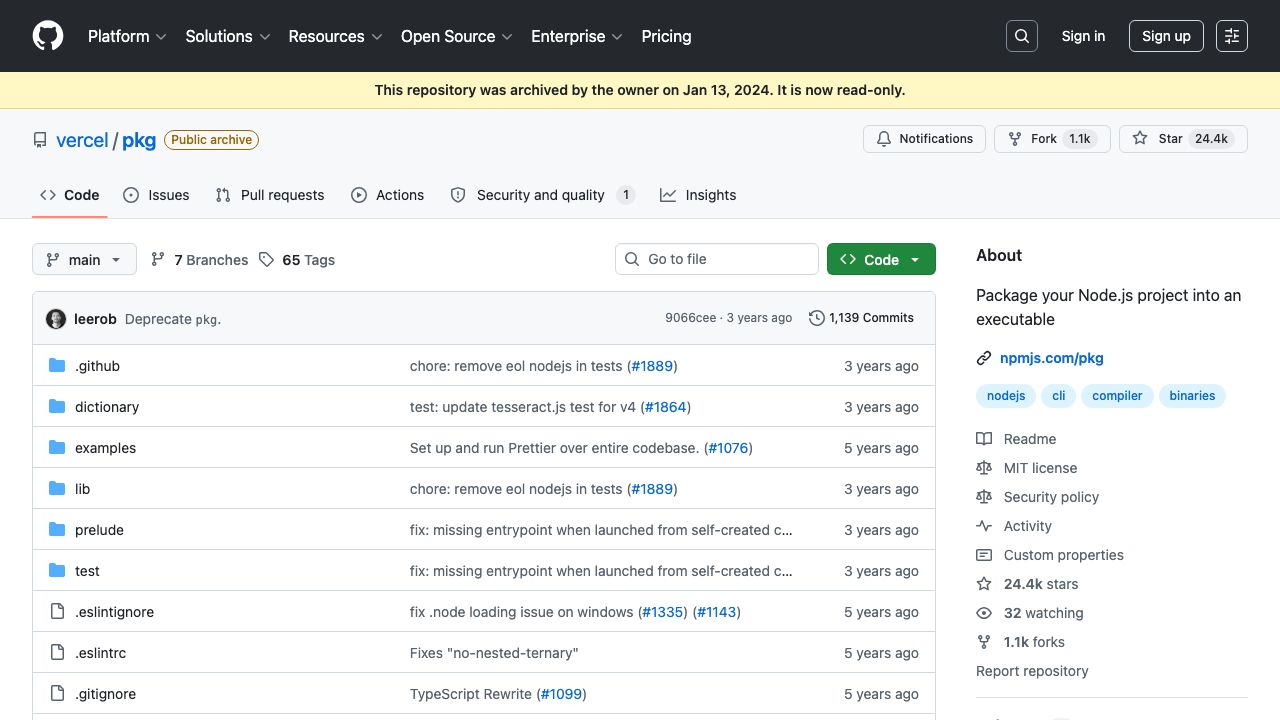Screen dimensions: 1280x720
Task: Click the dictionary folder icon
Action: [x=57, y=407]
